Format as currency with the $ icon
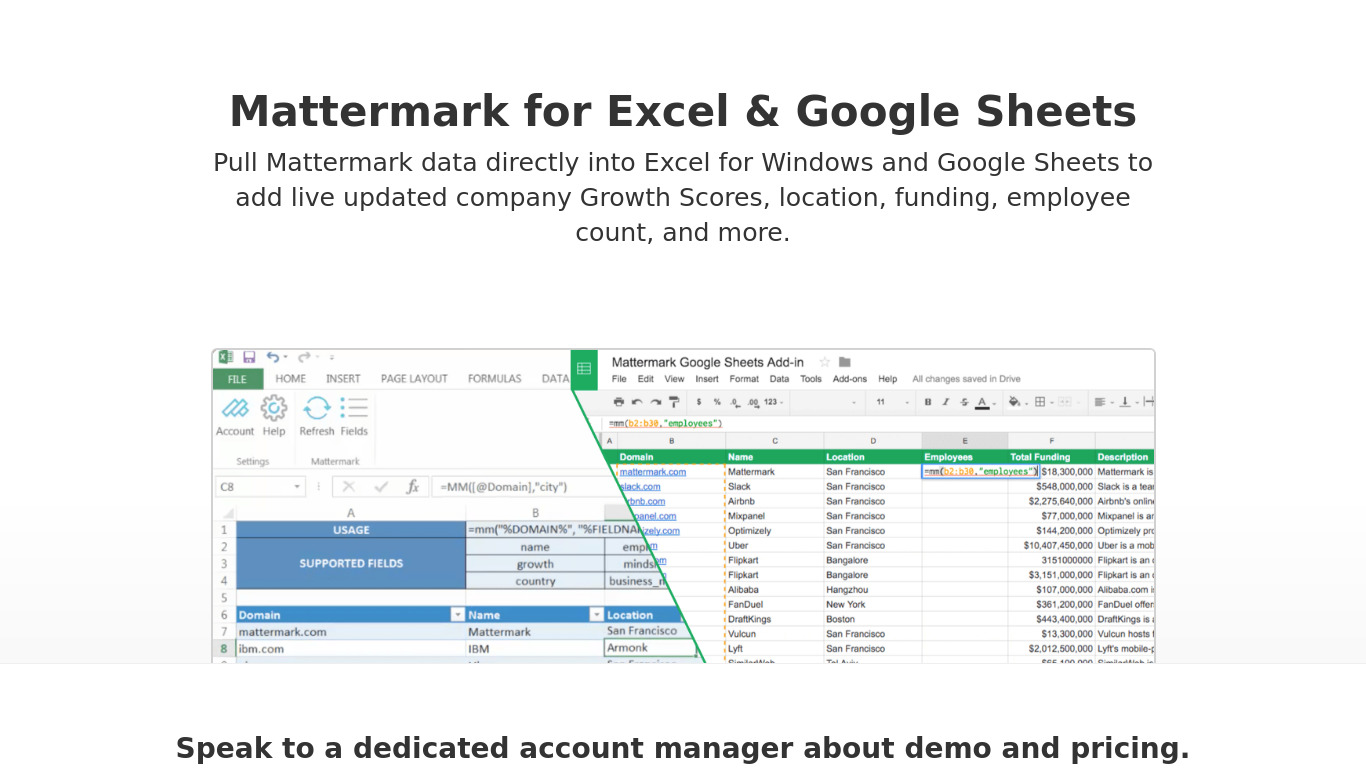The image size is (1366, 768). pos(698,402)
